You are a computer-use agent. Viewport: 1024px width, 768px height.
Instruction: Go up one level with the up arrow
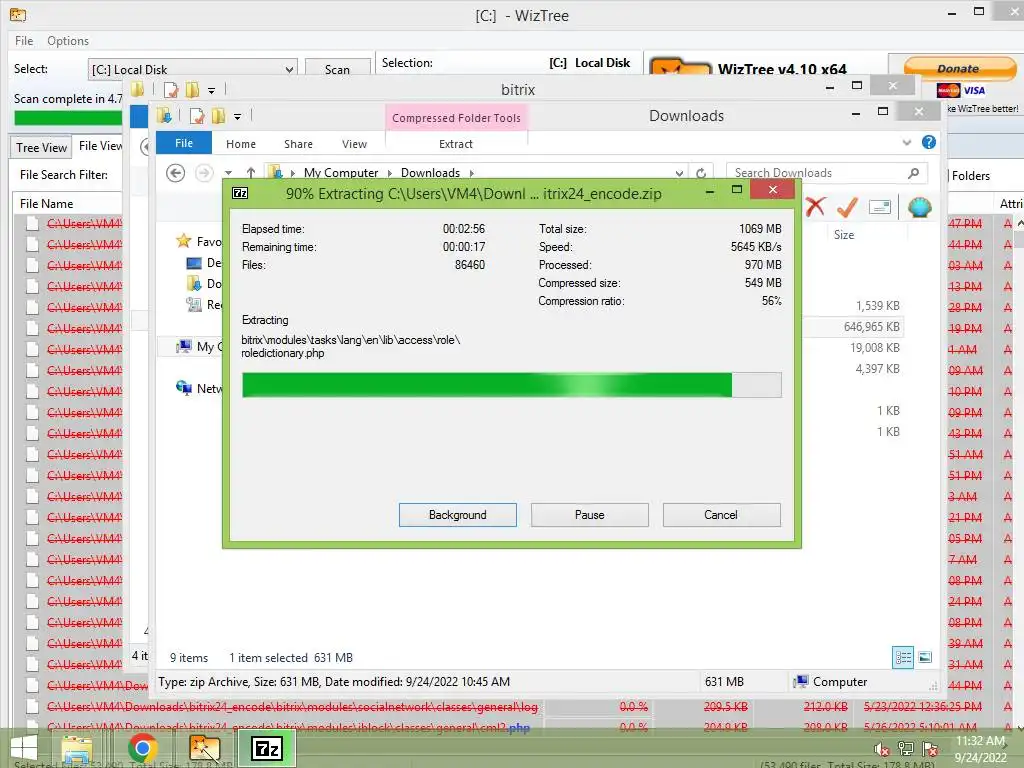point(251,172)
